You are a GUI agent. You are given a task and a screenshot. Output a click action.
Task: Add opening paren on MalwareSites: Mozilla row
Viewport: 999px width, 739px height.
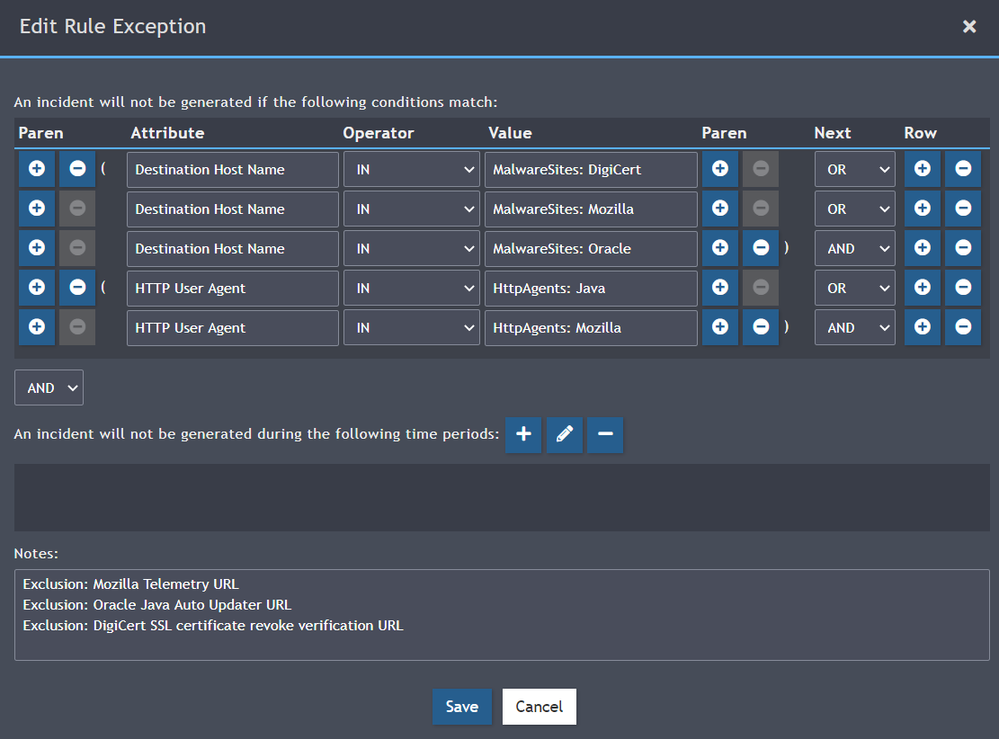click(x=37, y=209)
